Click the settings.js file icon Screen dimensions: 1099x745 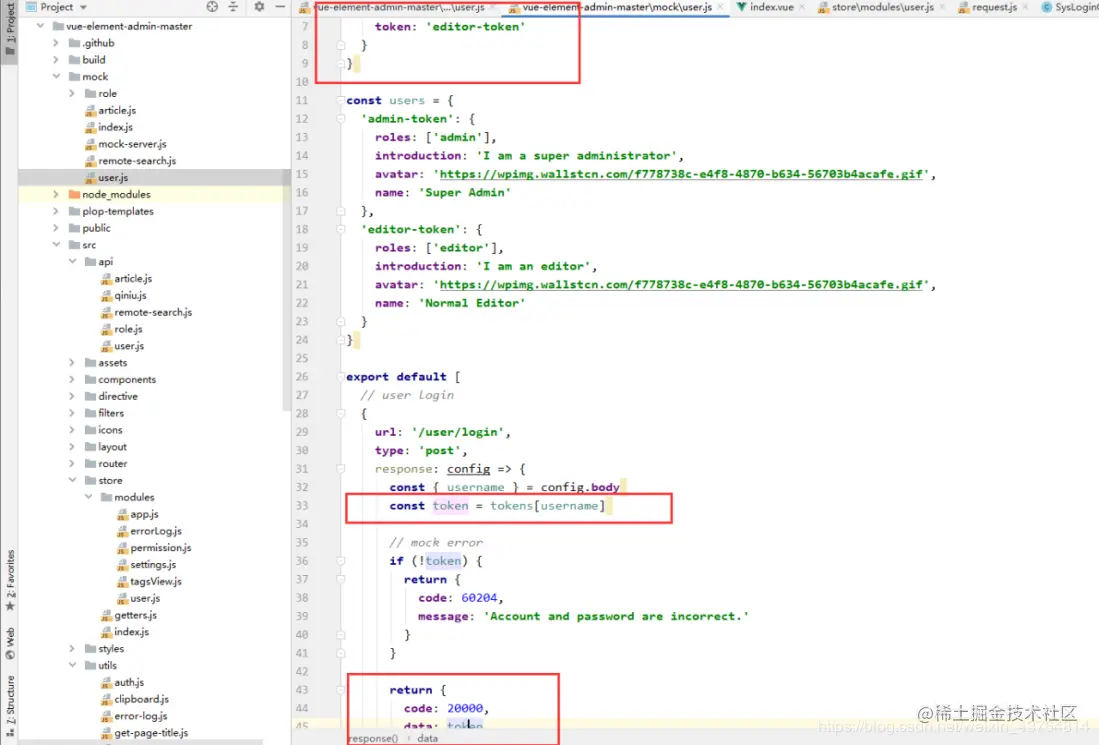click(122, 565)
